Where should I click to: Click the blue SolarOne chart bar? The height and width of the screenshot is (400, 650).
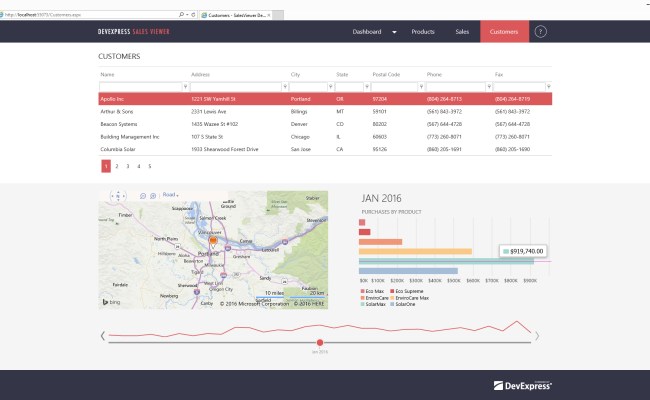(x=408, y=271)
